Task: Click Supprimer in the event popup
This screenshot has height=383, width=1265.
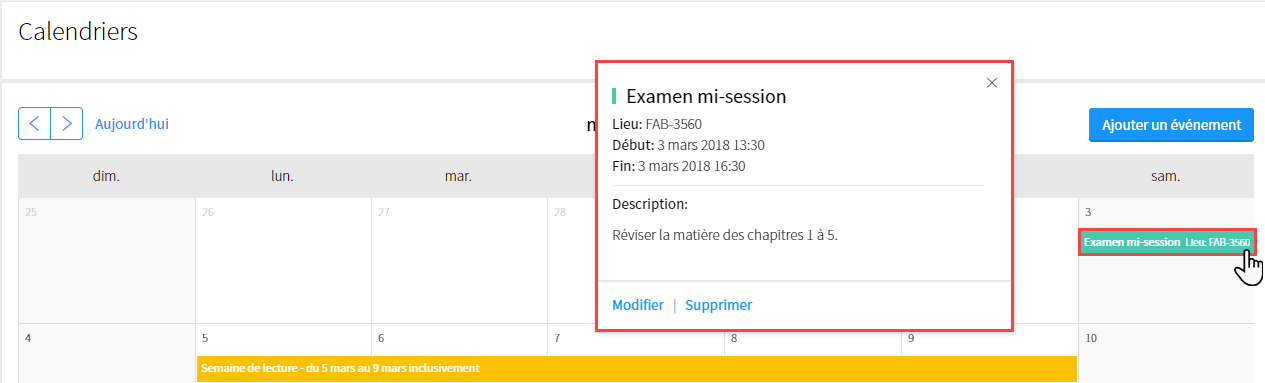Action: click(x=719, y=305)
